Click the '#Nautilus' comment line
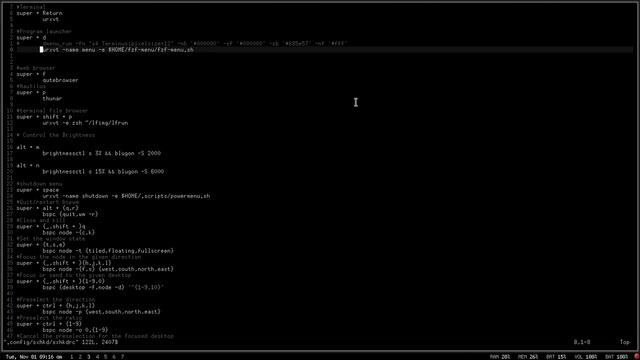 [31, 87]
